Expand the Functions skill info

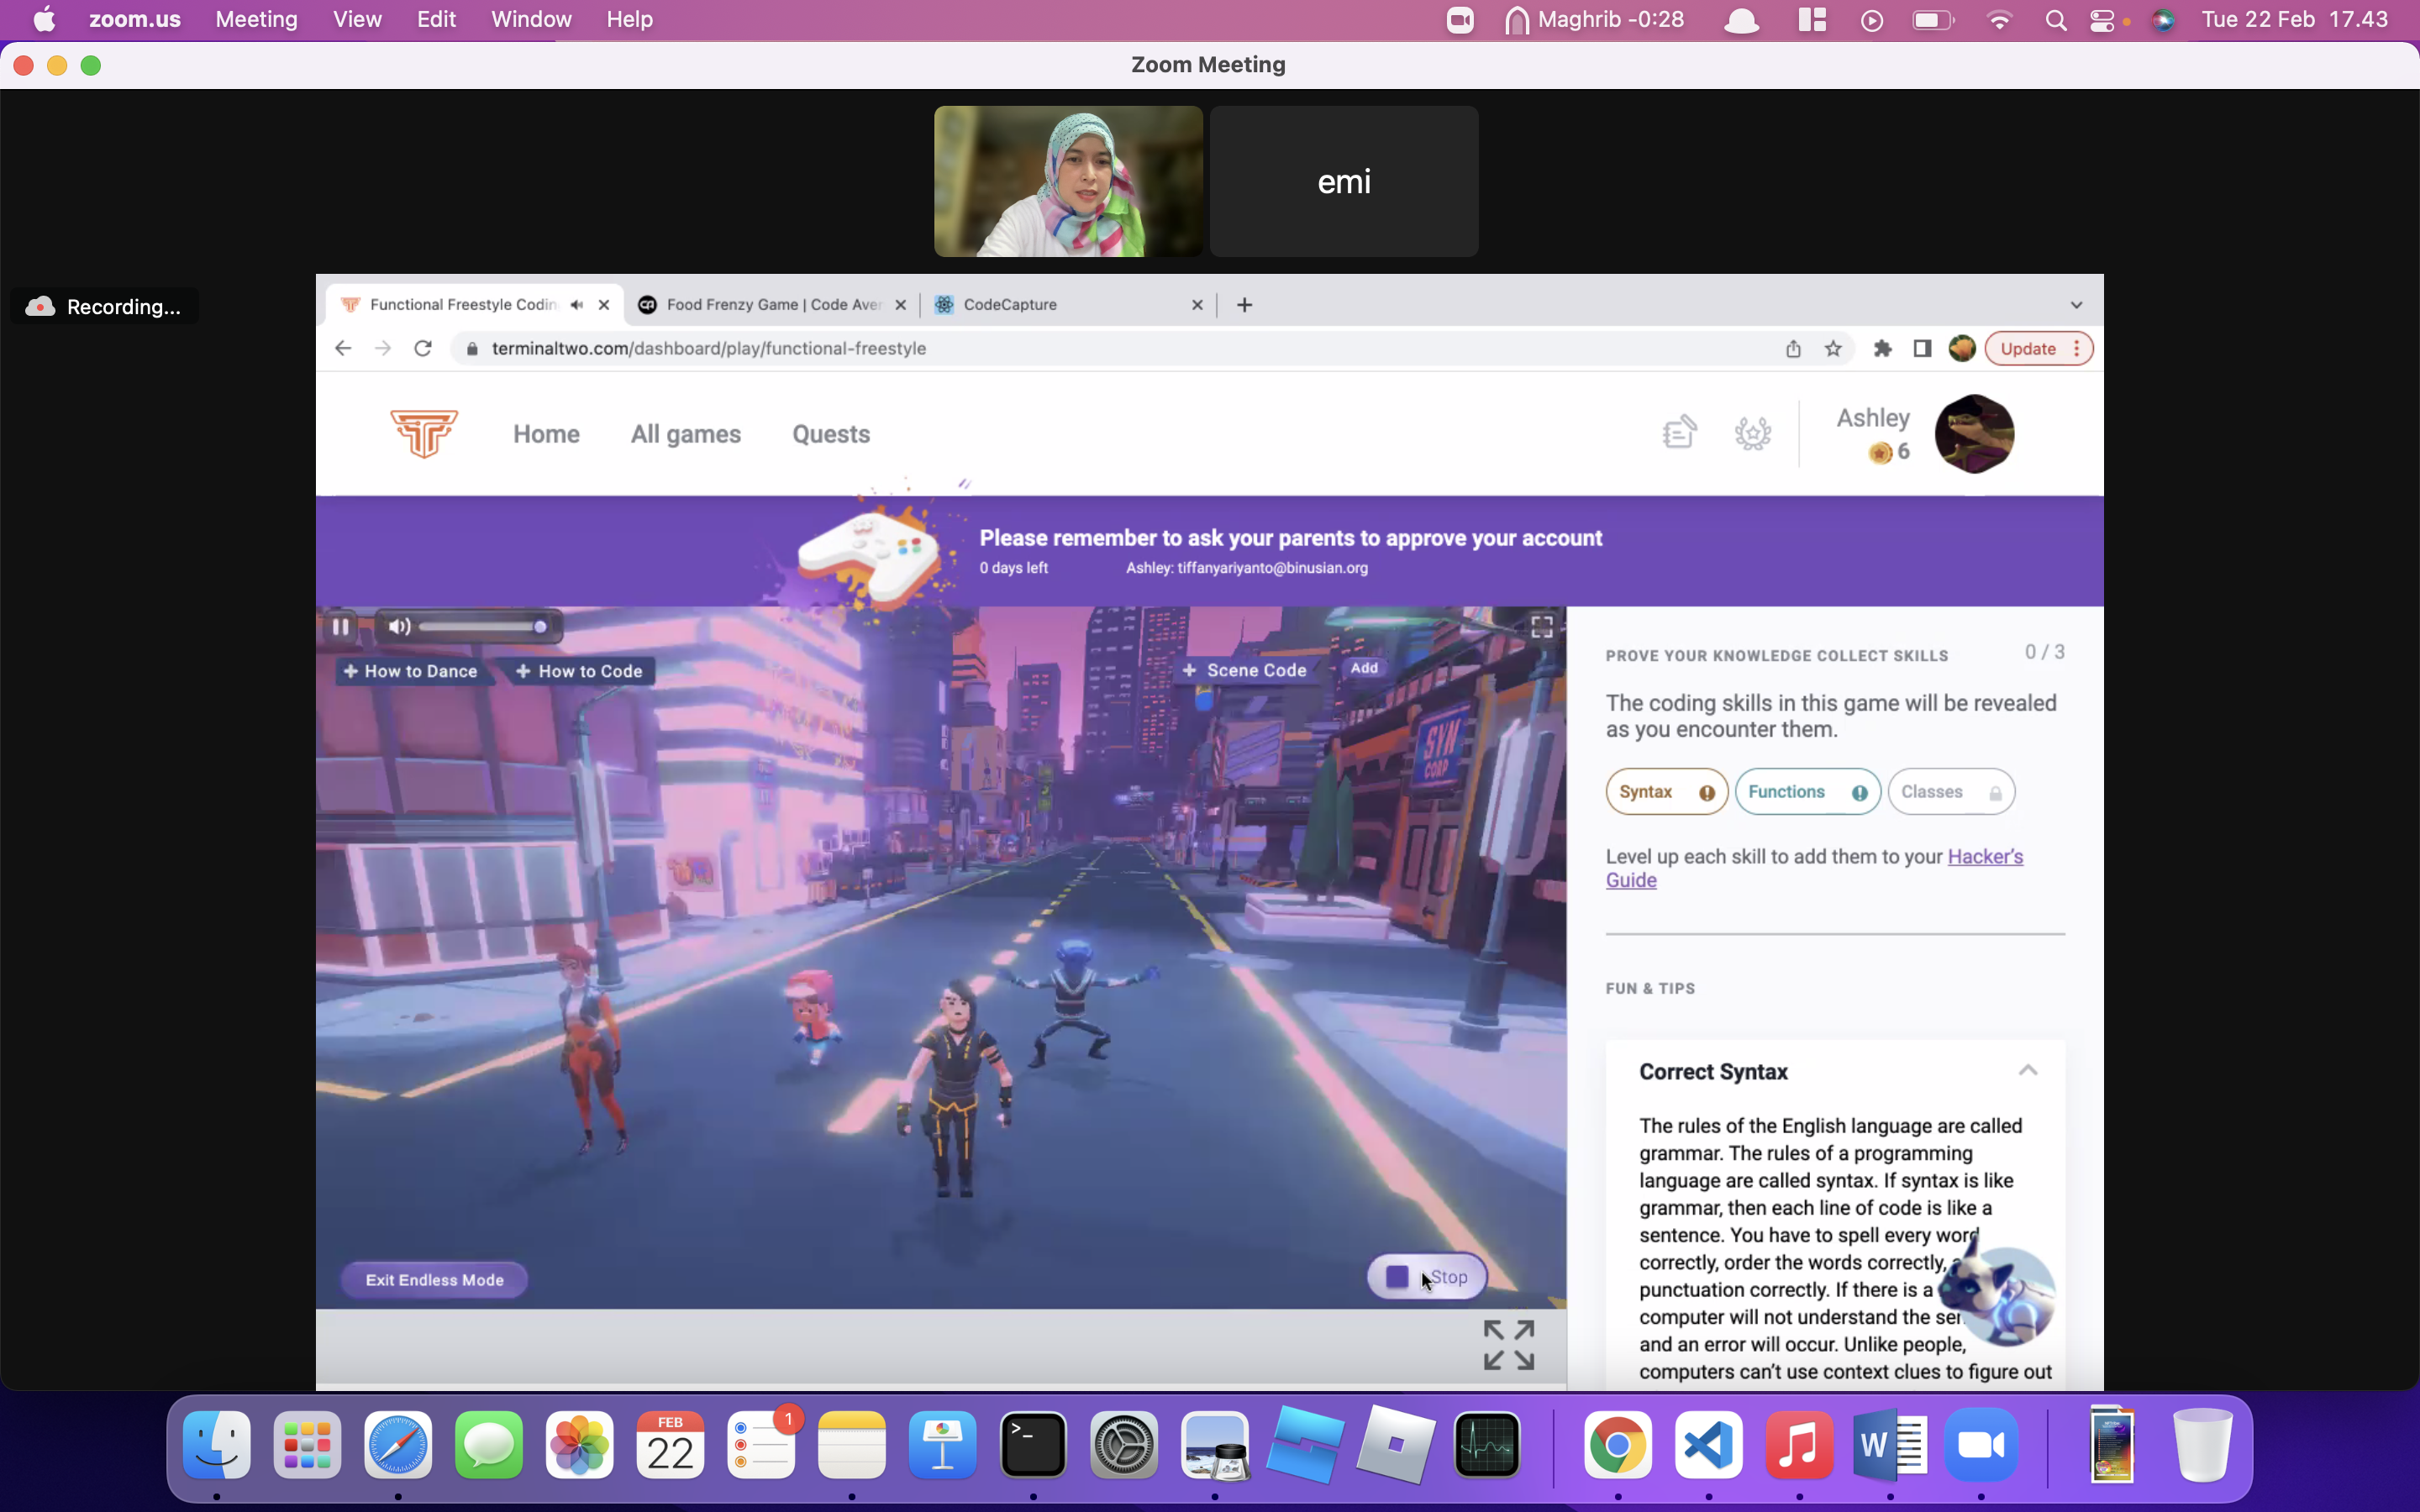[x=1857, y=790]
